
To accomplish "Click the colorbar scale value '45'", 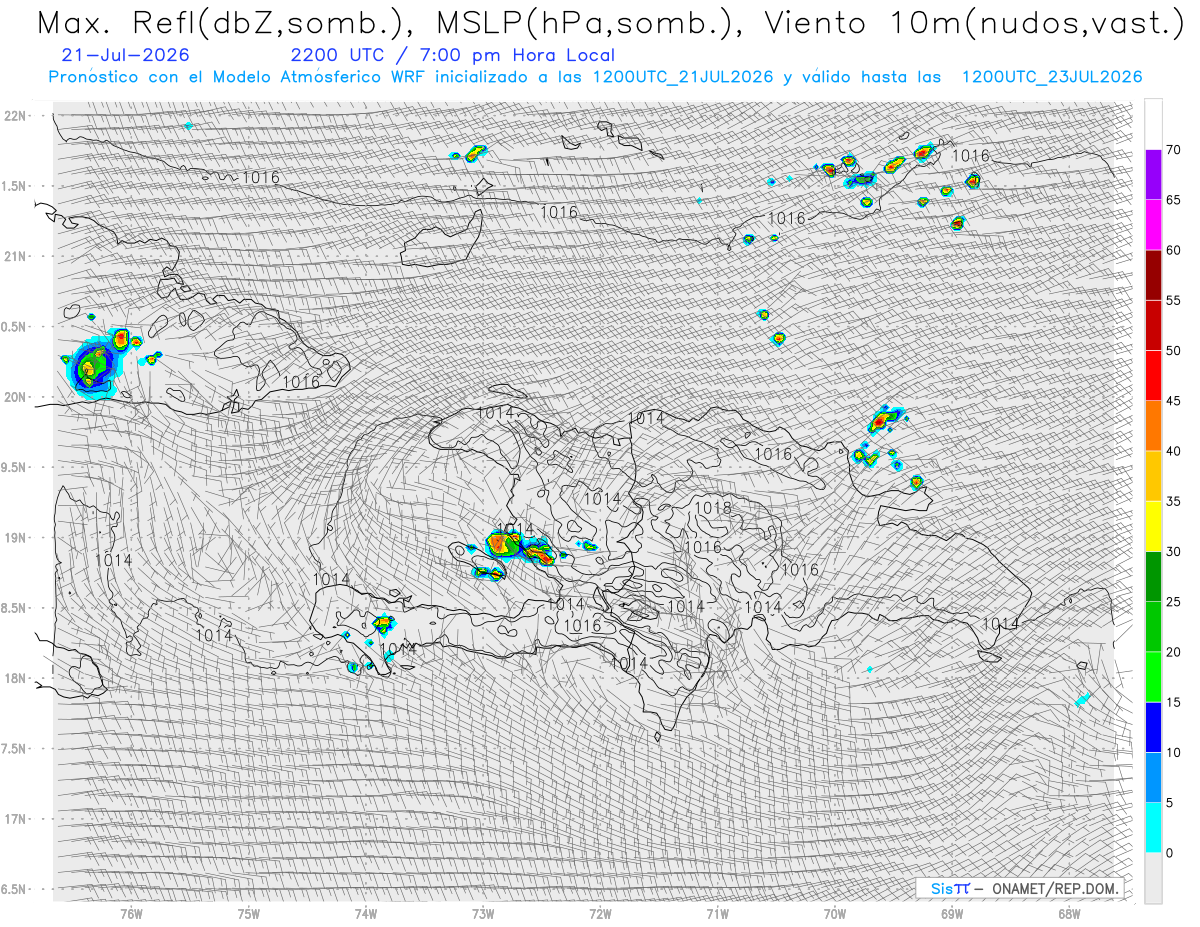I will (x=1174, y=401).
